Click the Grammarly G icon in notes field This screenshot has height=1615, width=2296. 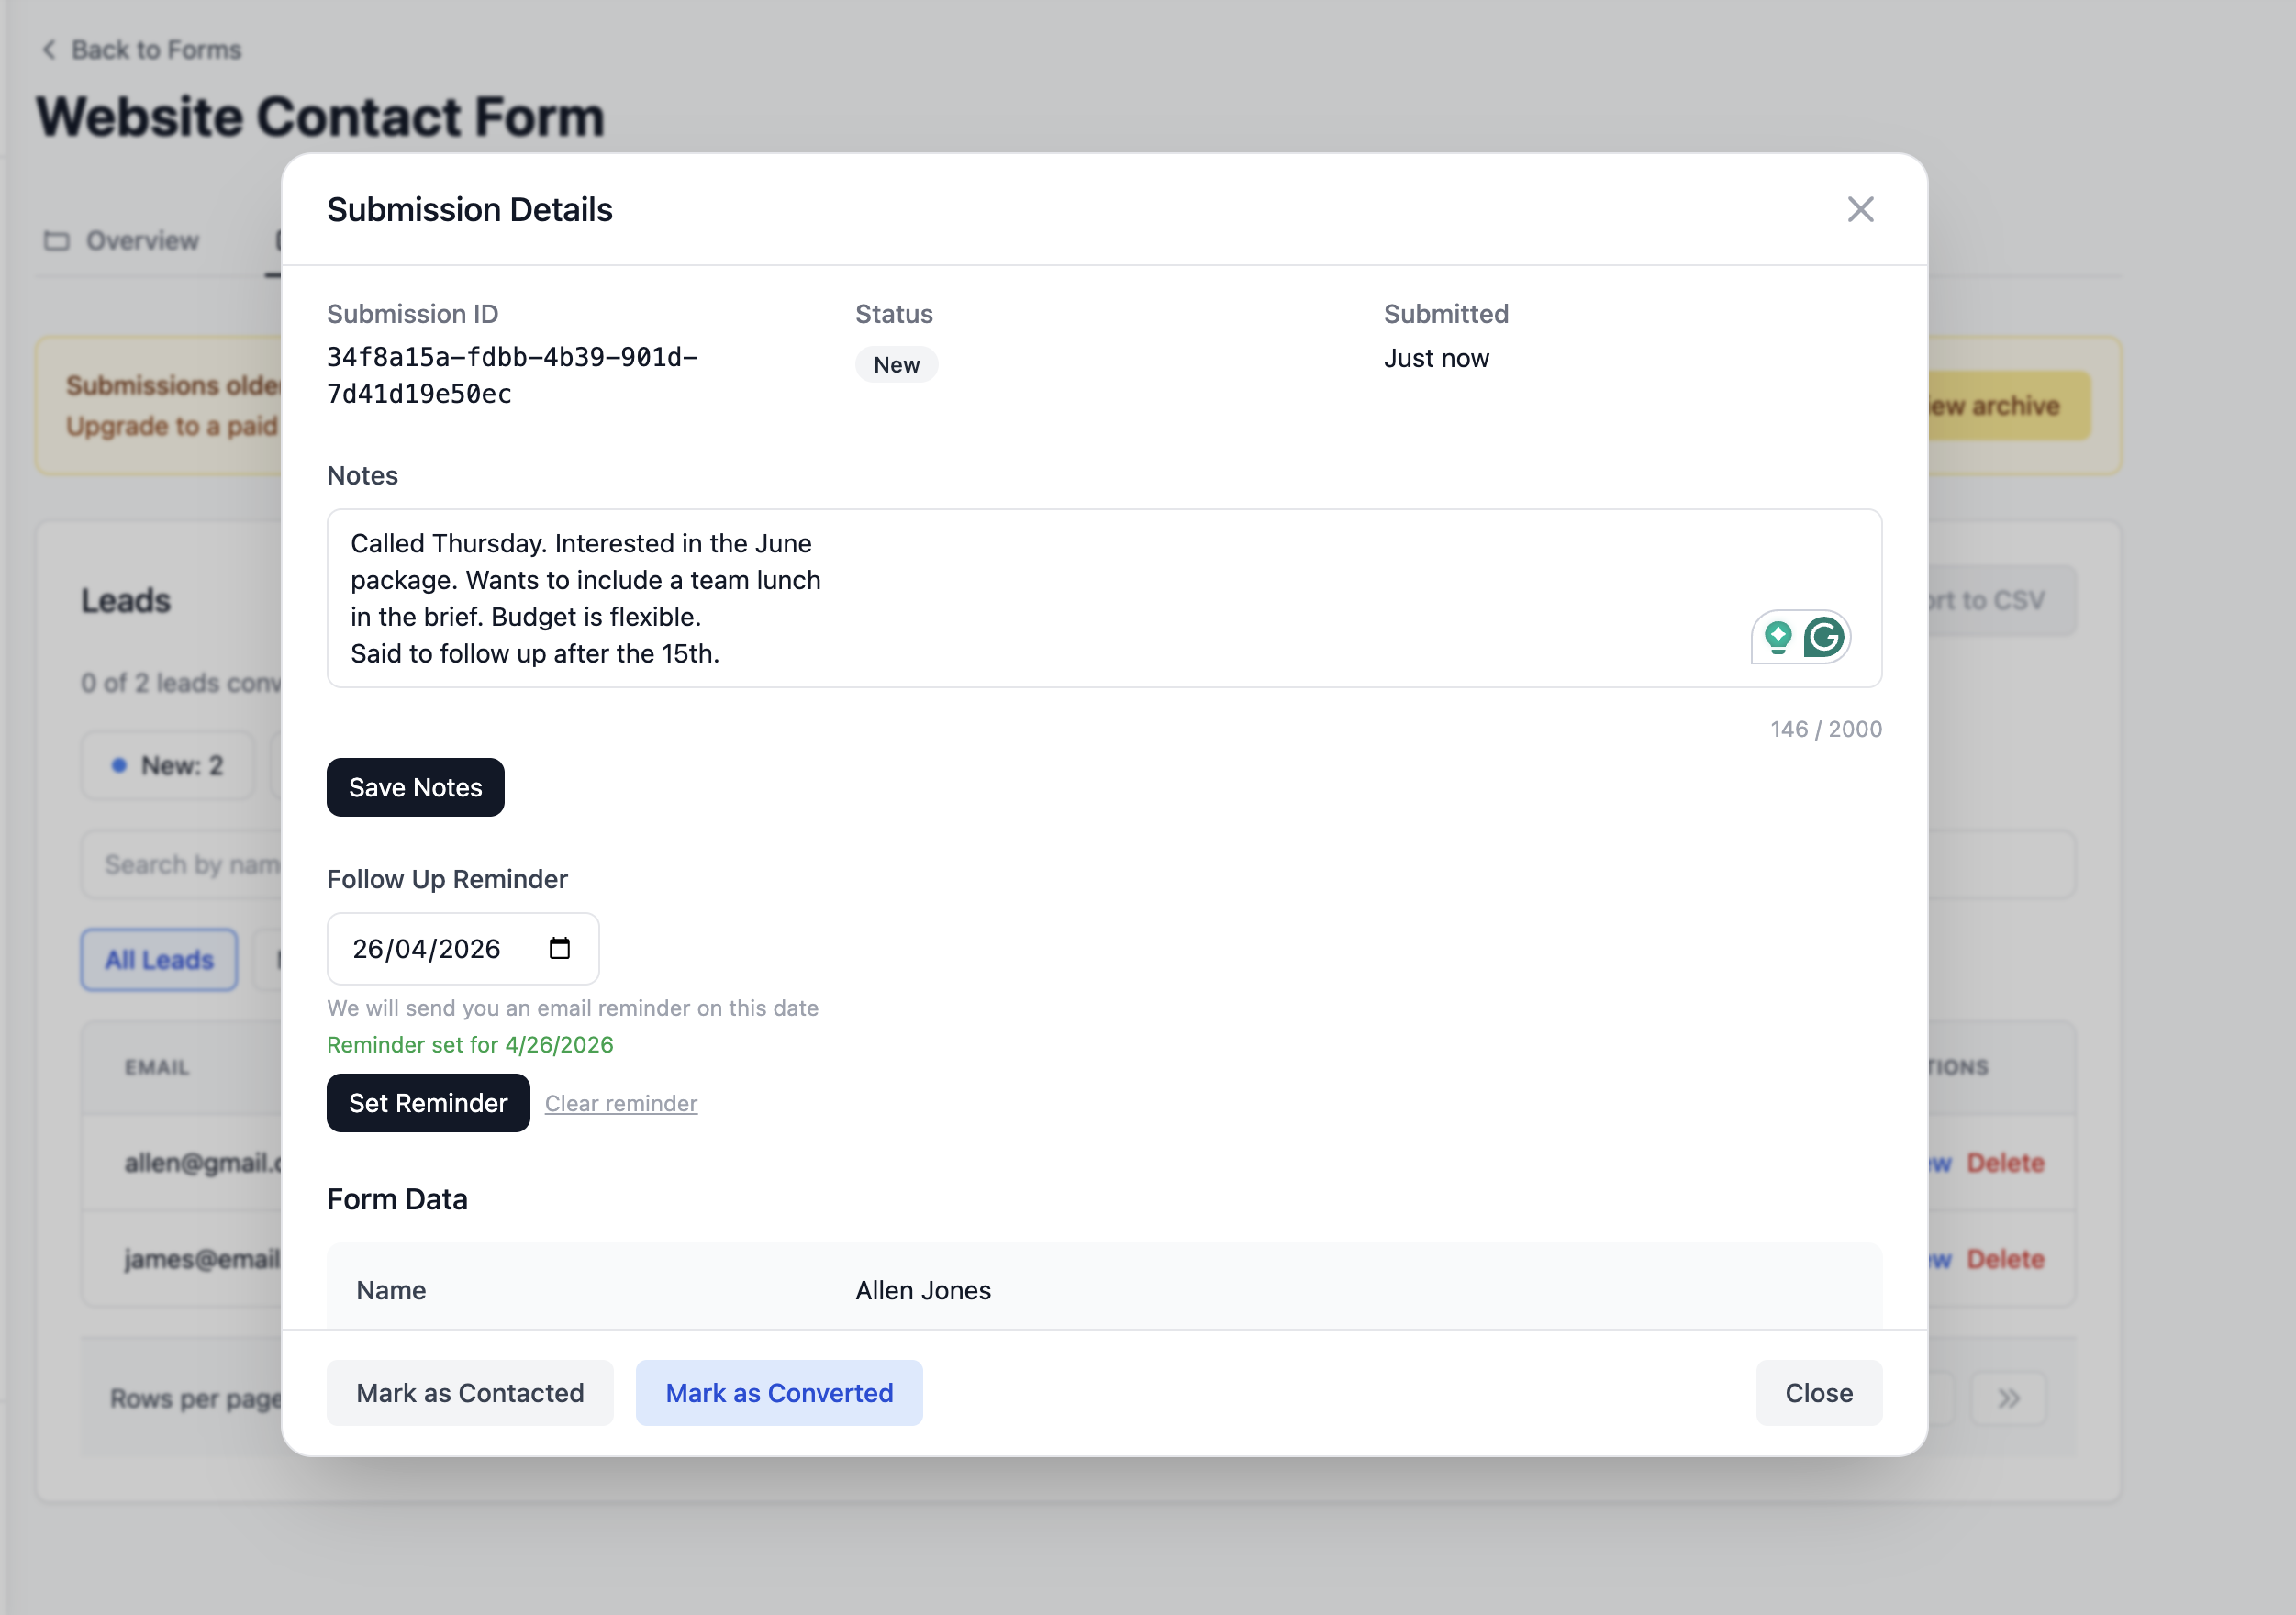(x=1824, y=637)
